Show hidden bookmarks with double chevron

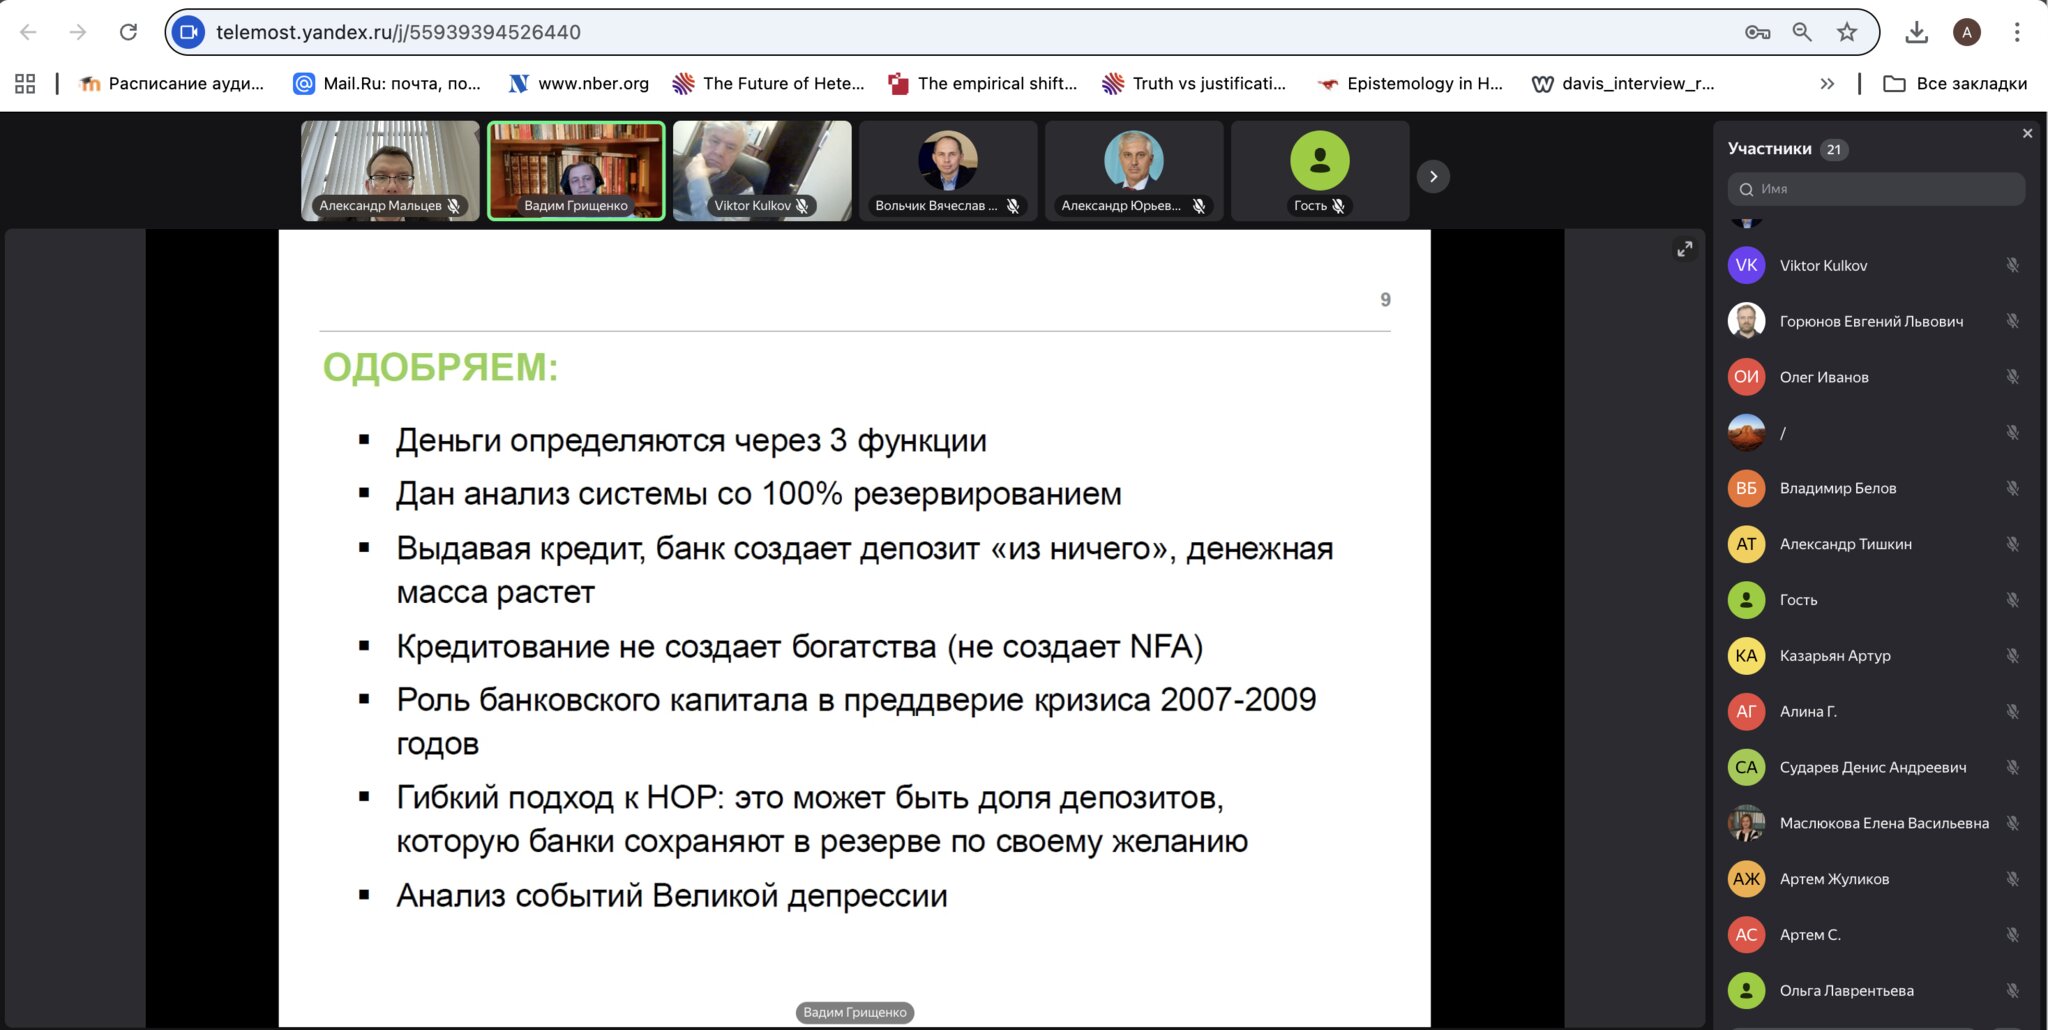click(1827, 84)
